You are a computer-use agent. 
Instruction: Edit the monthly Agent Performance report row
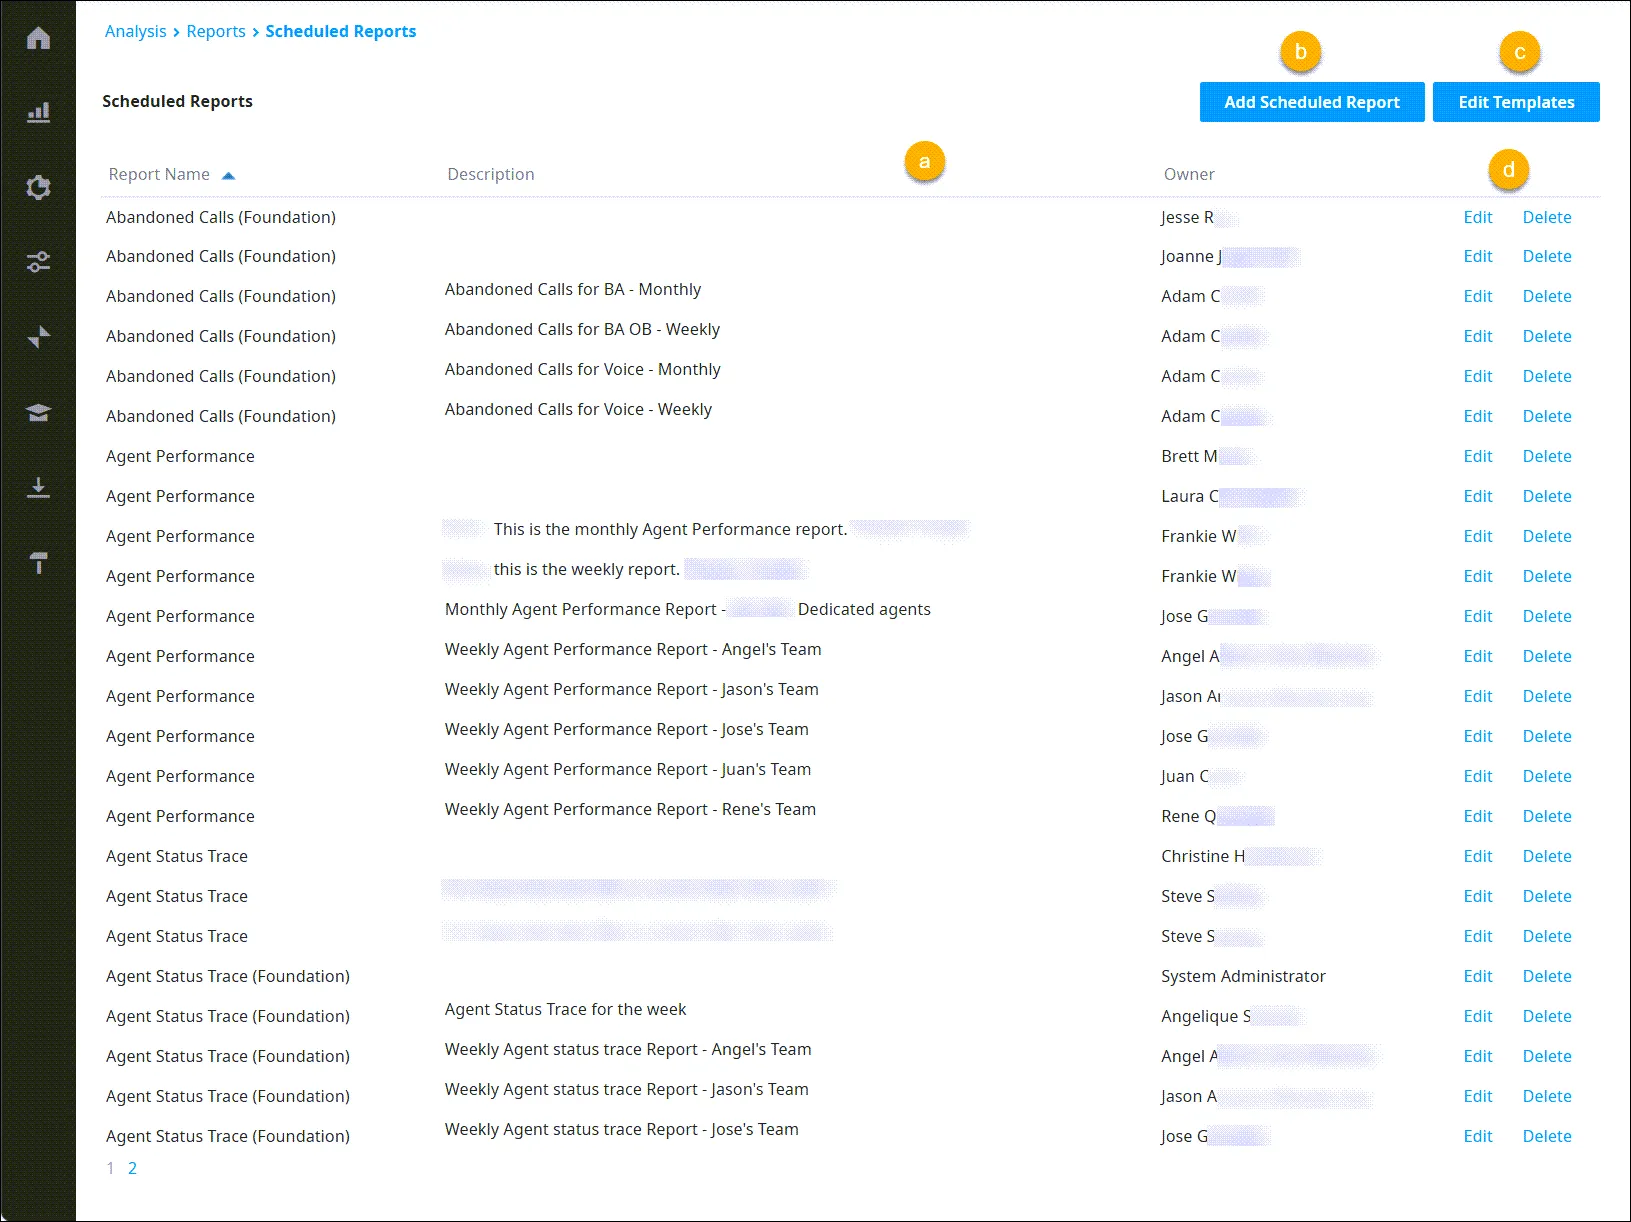pos(1477,536)
